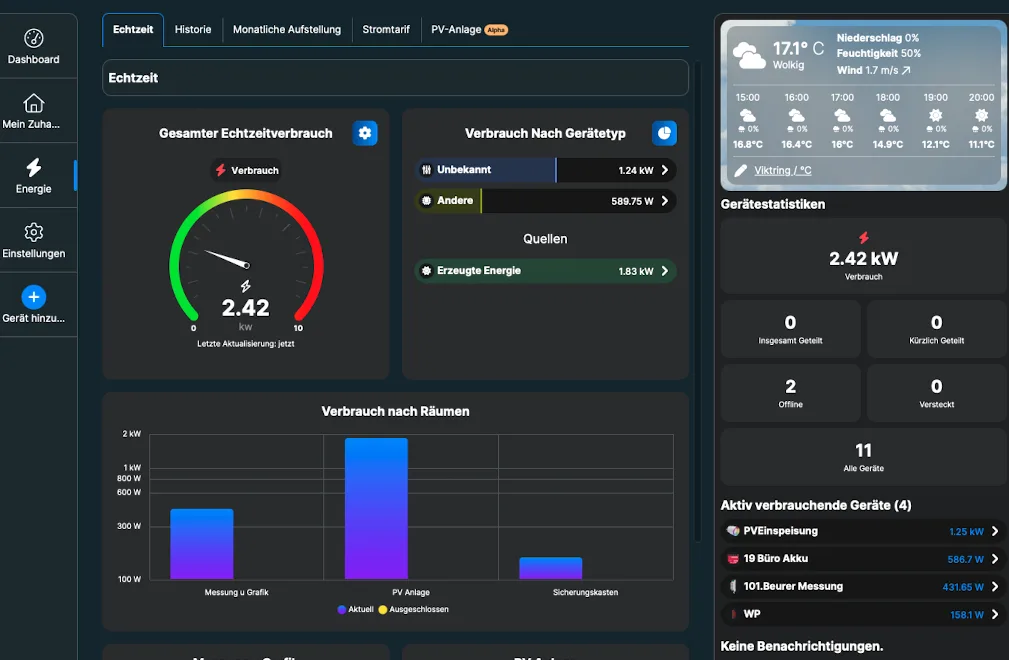
Task: Open gear settings for Gesamter Echtzeitverbrauch
Action: (365, 133)
